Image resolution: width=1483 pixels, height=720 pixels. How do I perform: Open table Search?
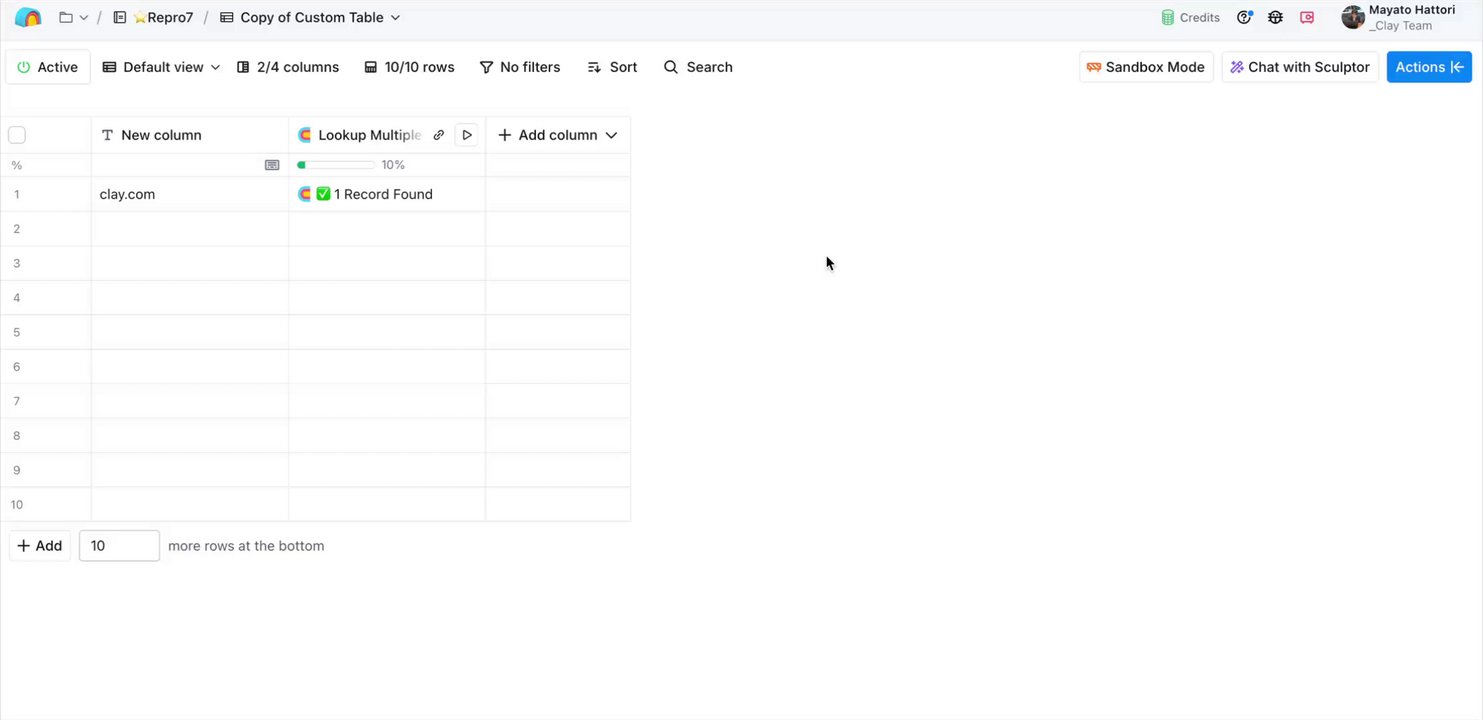point(698,67)
